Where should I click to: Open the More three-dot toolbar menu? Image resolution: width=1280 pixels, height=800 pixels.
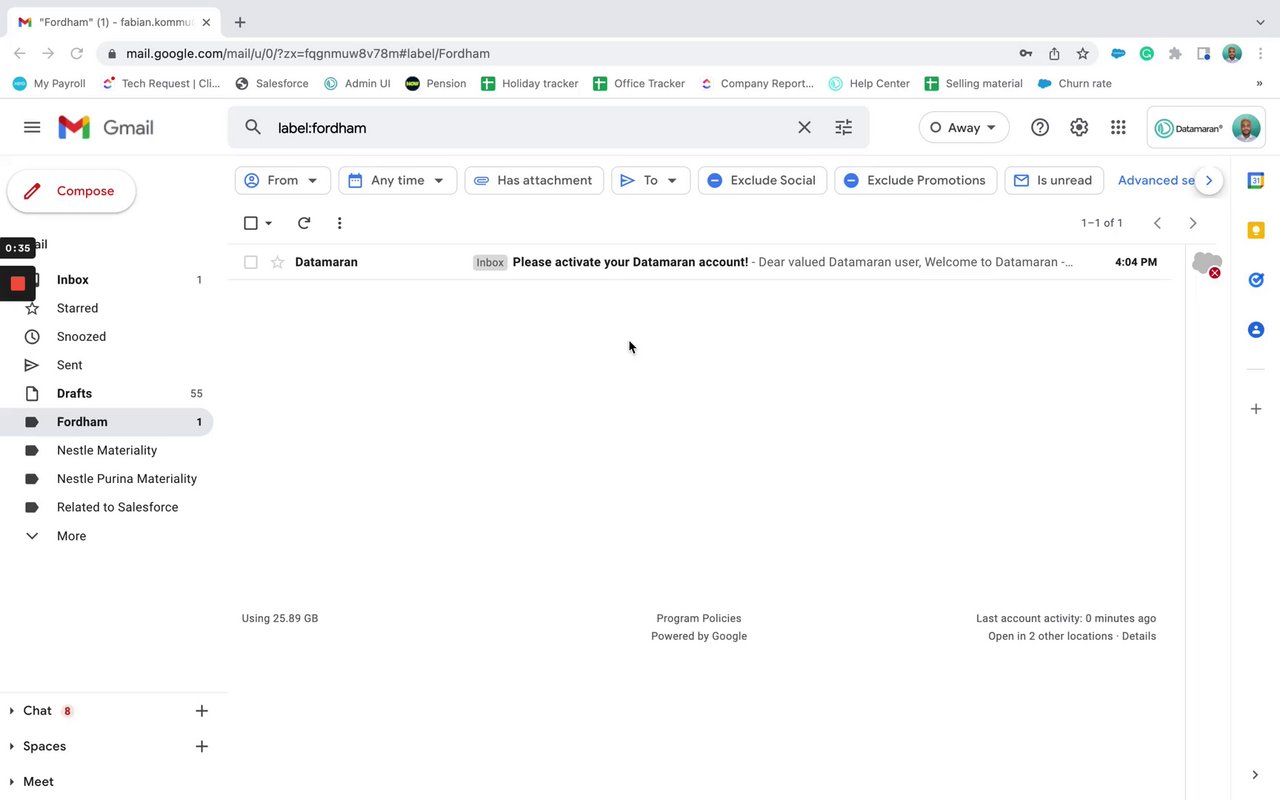click(x=339, y=223)
